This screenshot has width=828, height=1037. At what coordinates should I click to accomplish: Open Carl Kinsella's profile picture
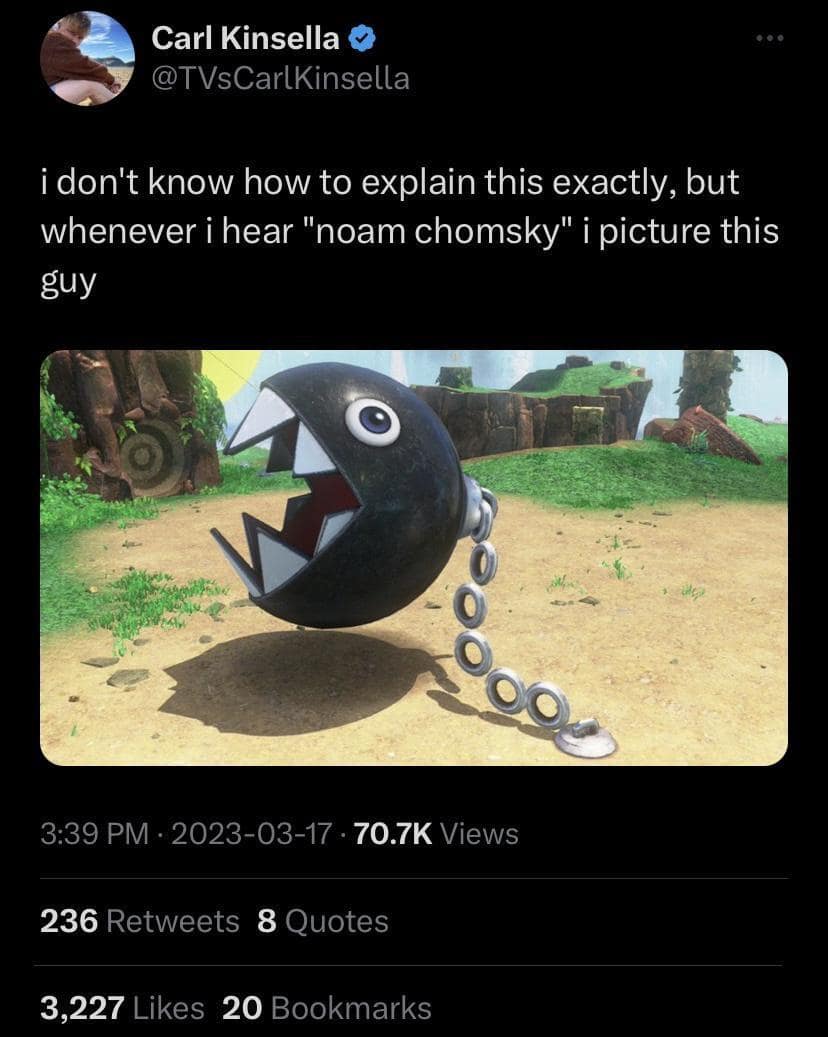(x=87, y=58)
